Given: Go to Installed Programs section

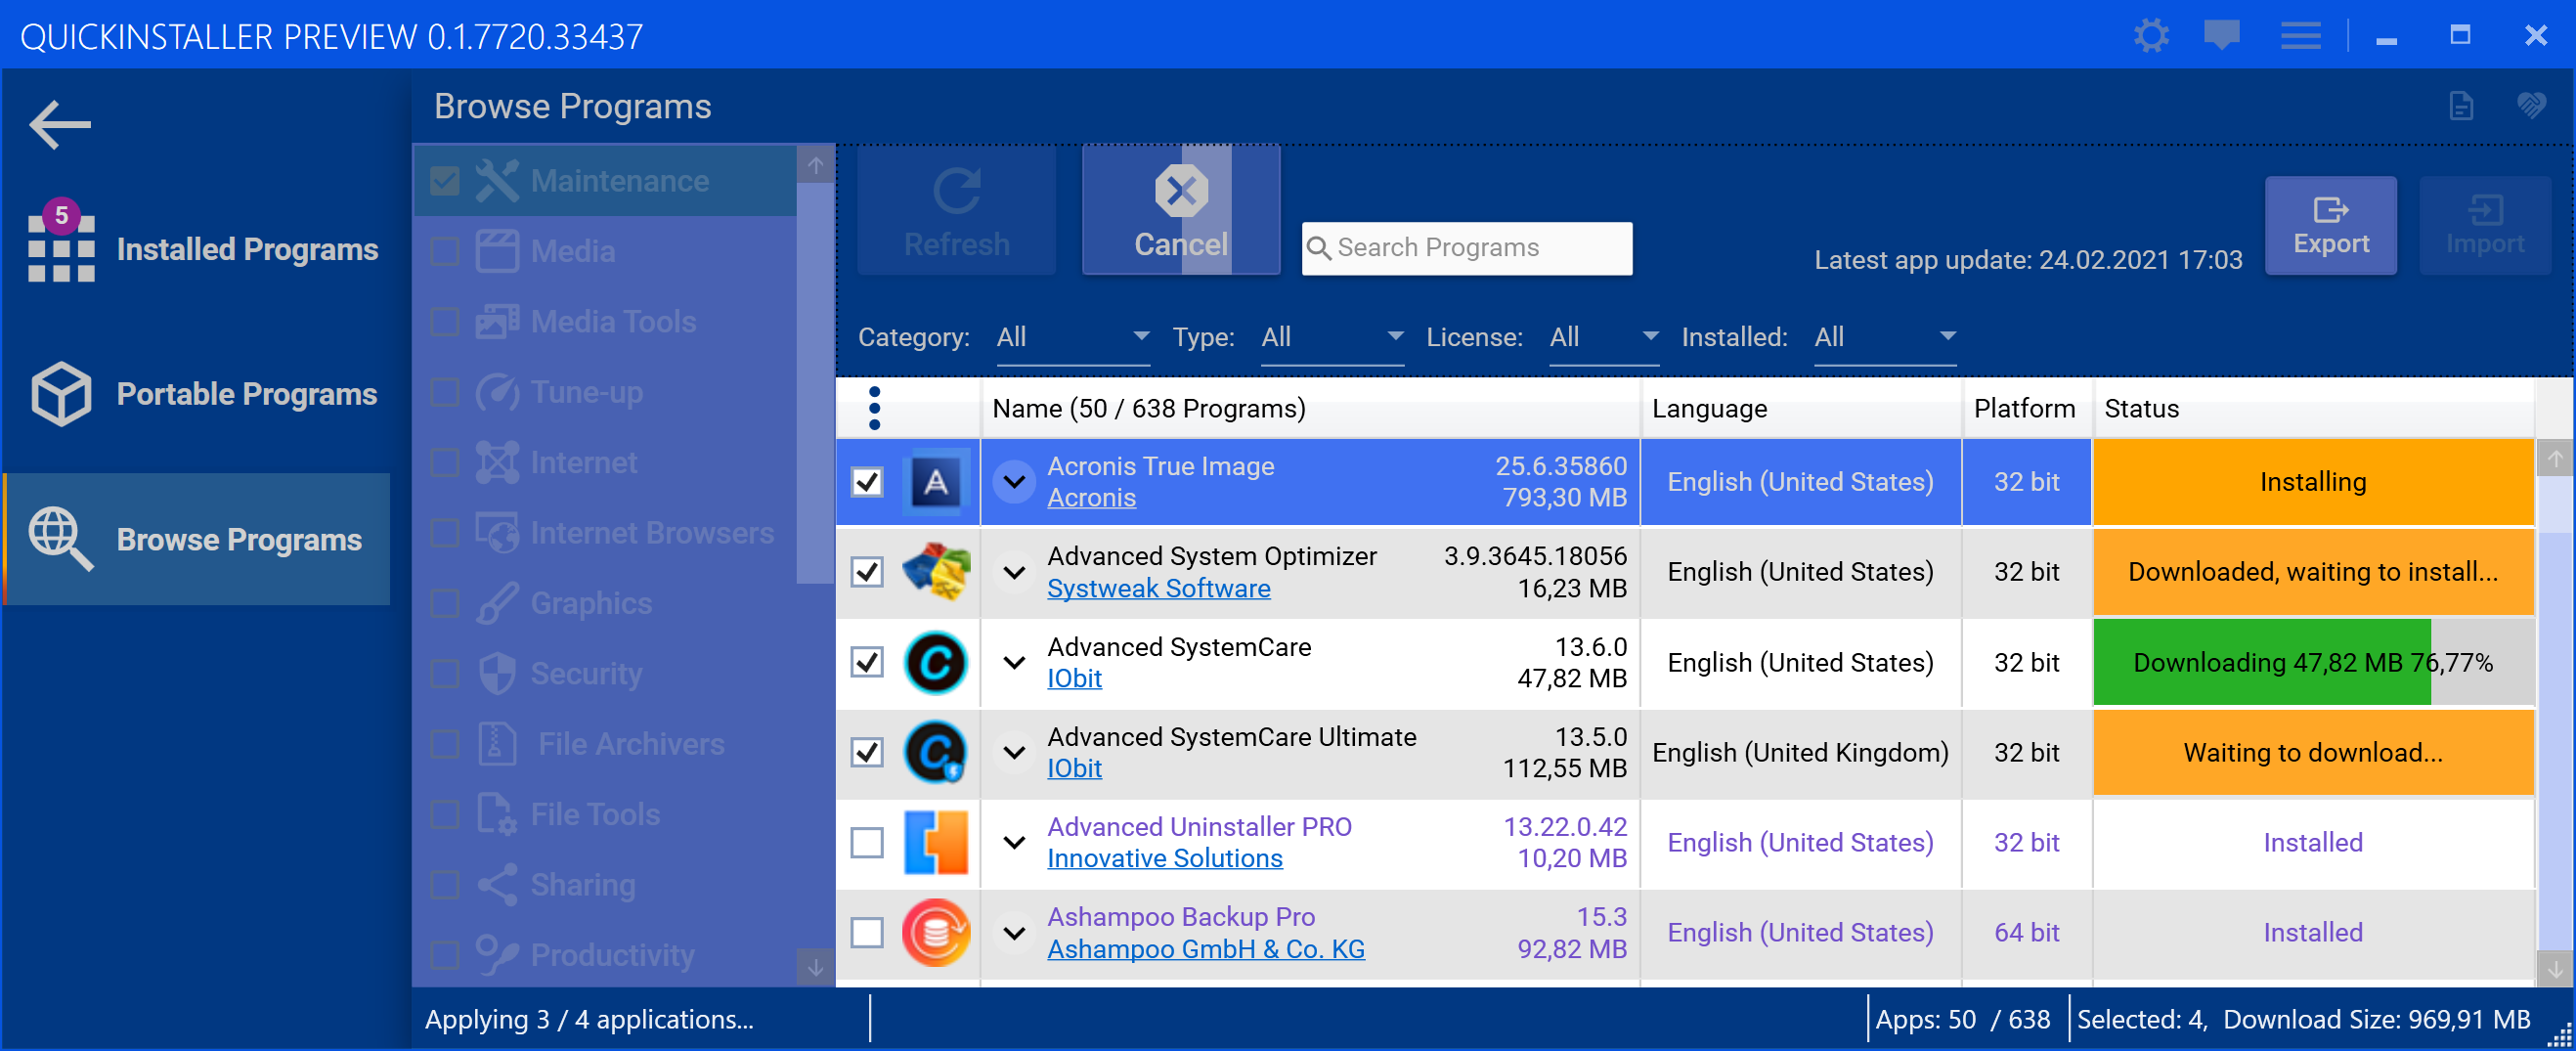Looking at the screenshot, I should [x=199, y=249].
